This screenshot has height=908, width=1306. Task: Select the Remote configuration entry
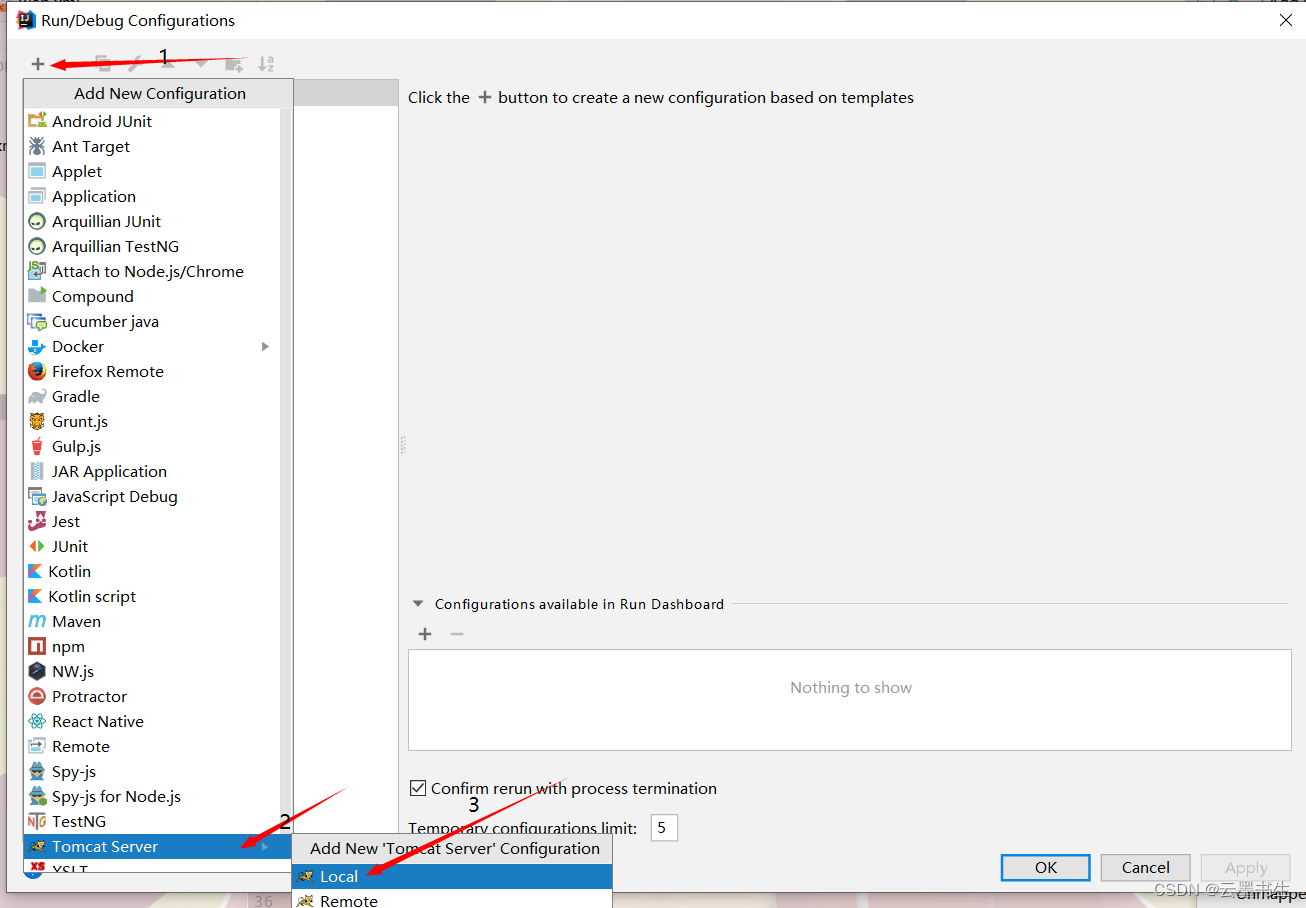pyautogui.click(x=152, y=746)
